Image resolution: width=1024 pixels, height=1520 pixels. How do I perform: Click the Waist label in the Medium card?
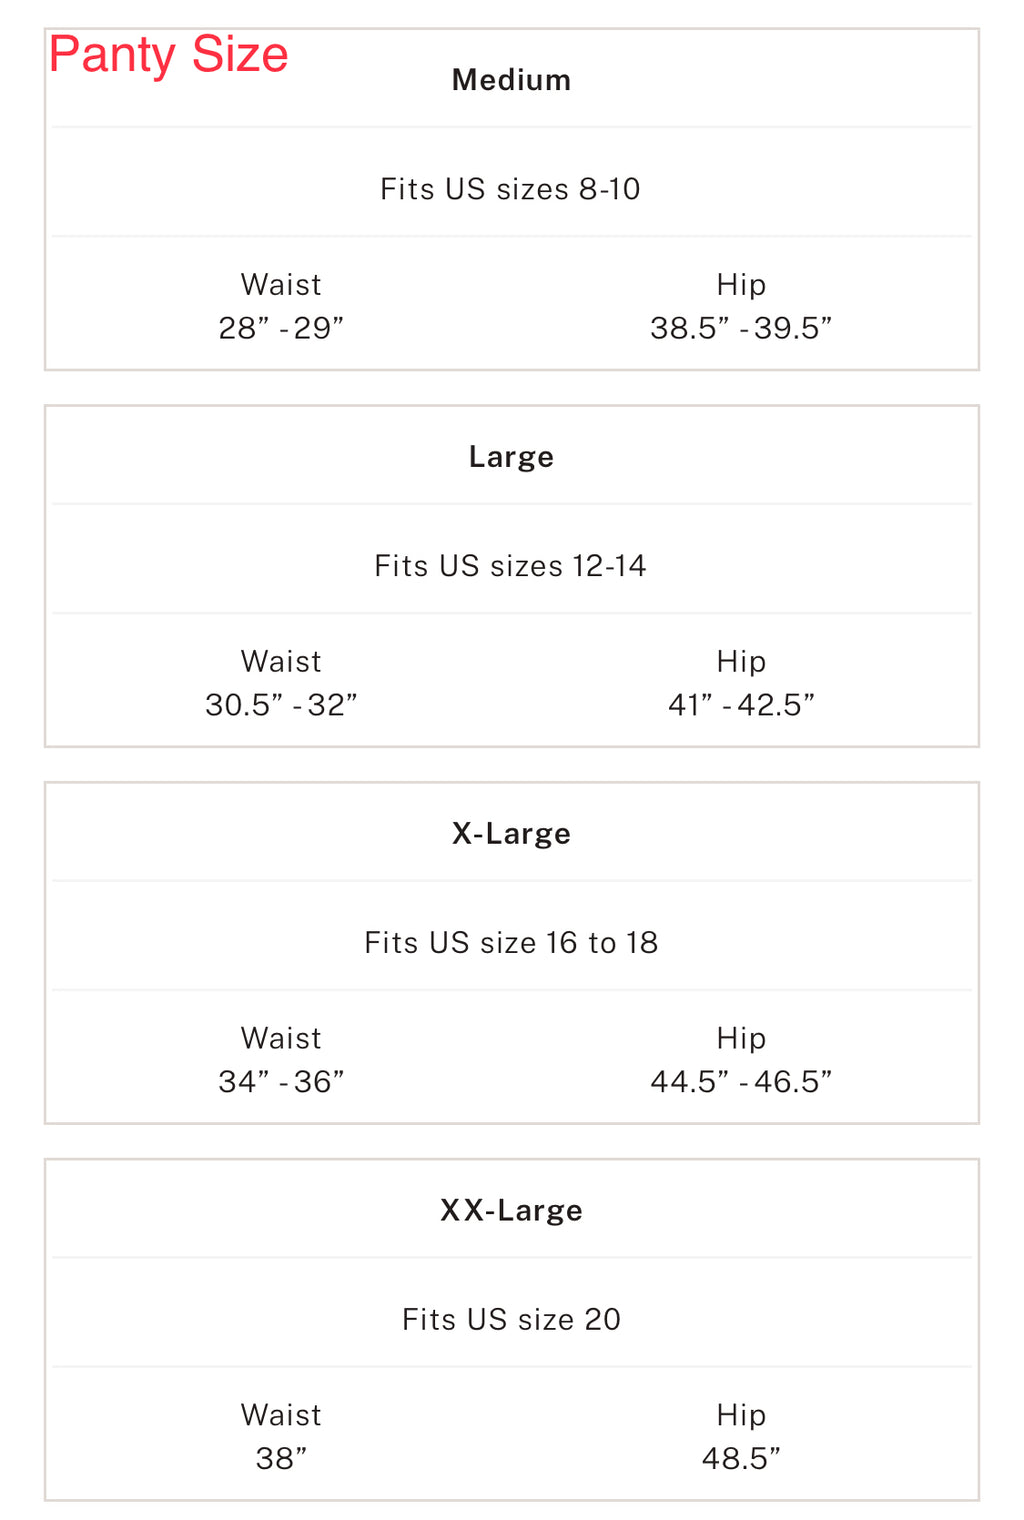(281, 285)
